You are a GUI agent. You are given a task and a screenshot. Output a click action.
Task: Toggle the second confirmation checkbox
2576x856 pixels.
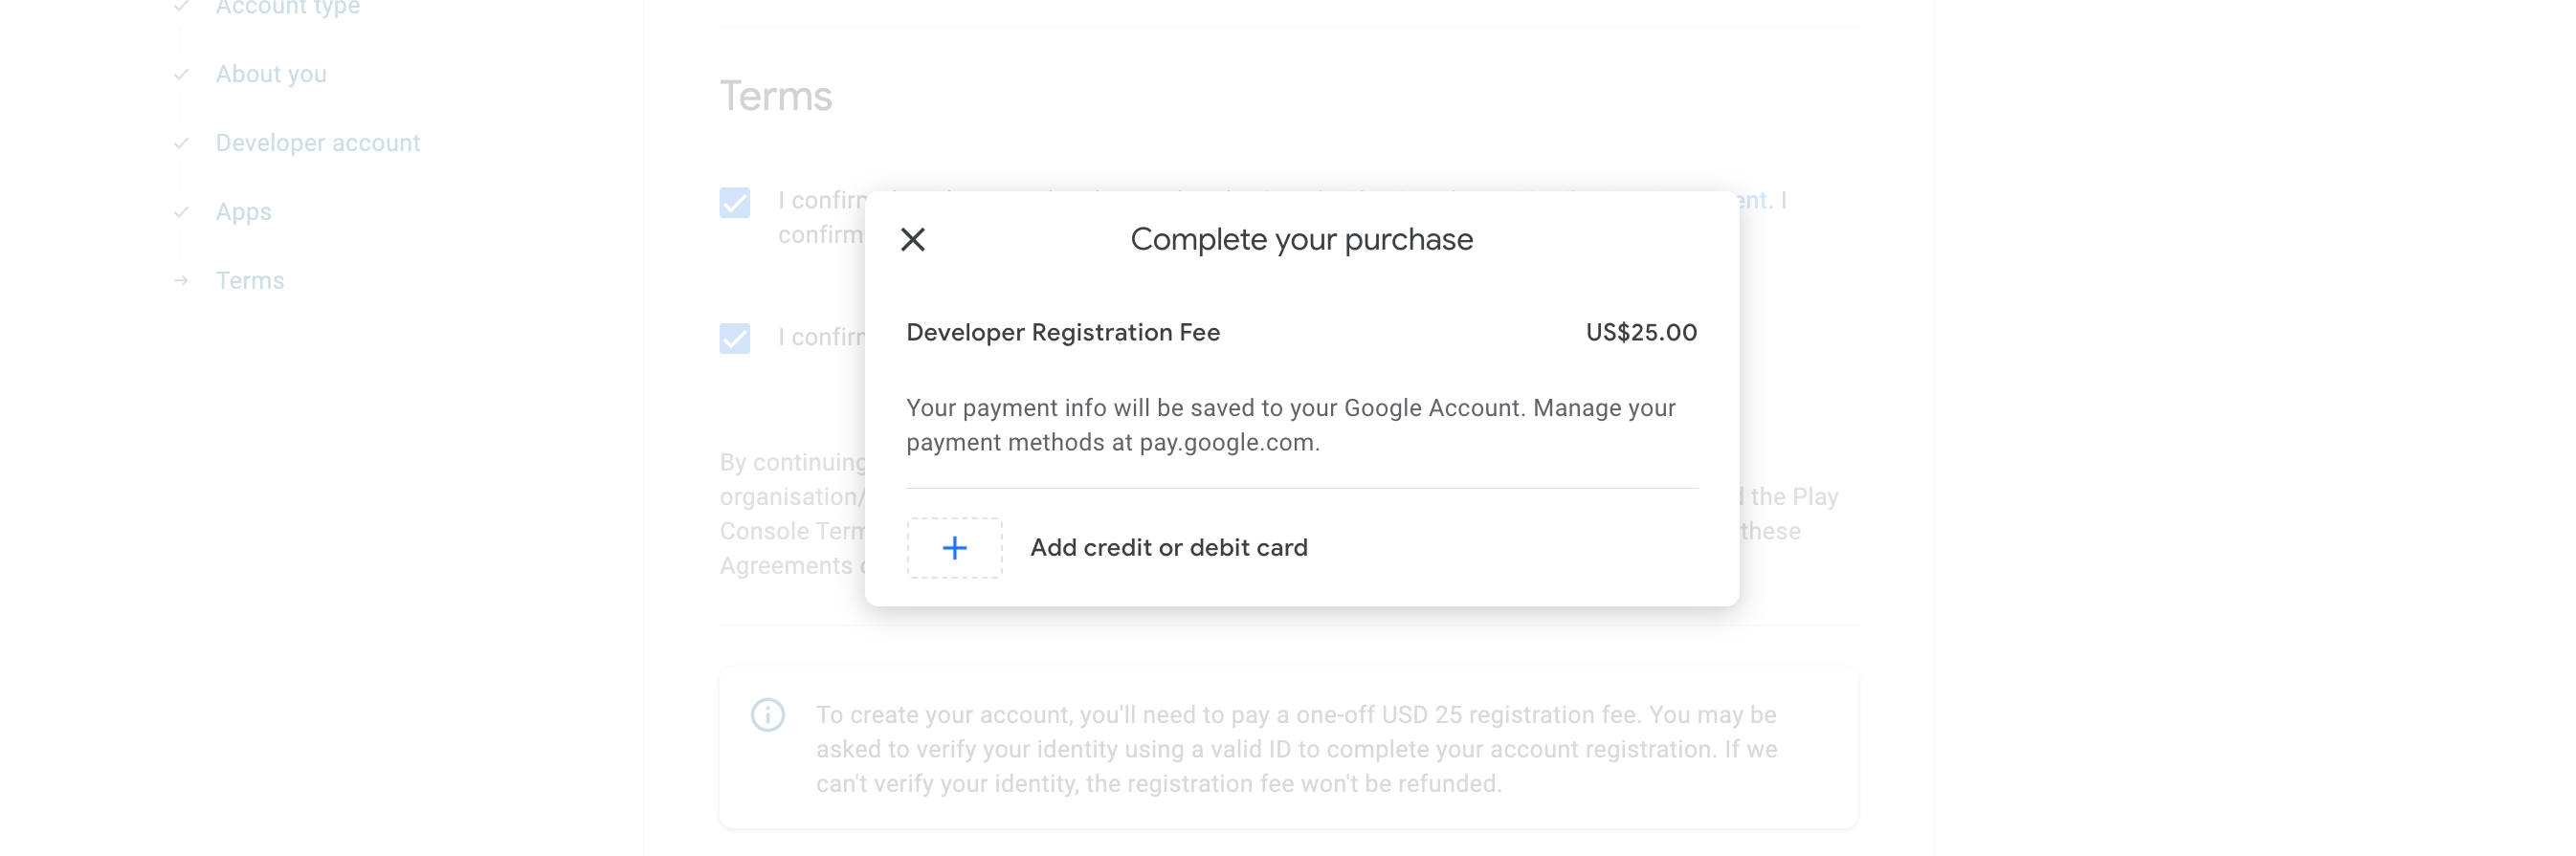tap(735, 338)
